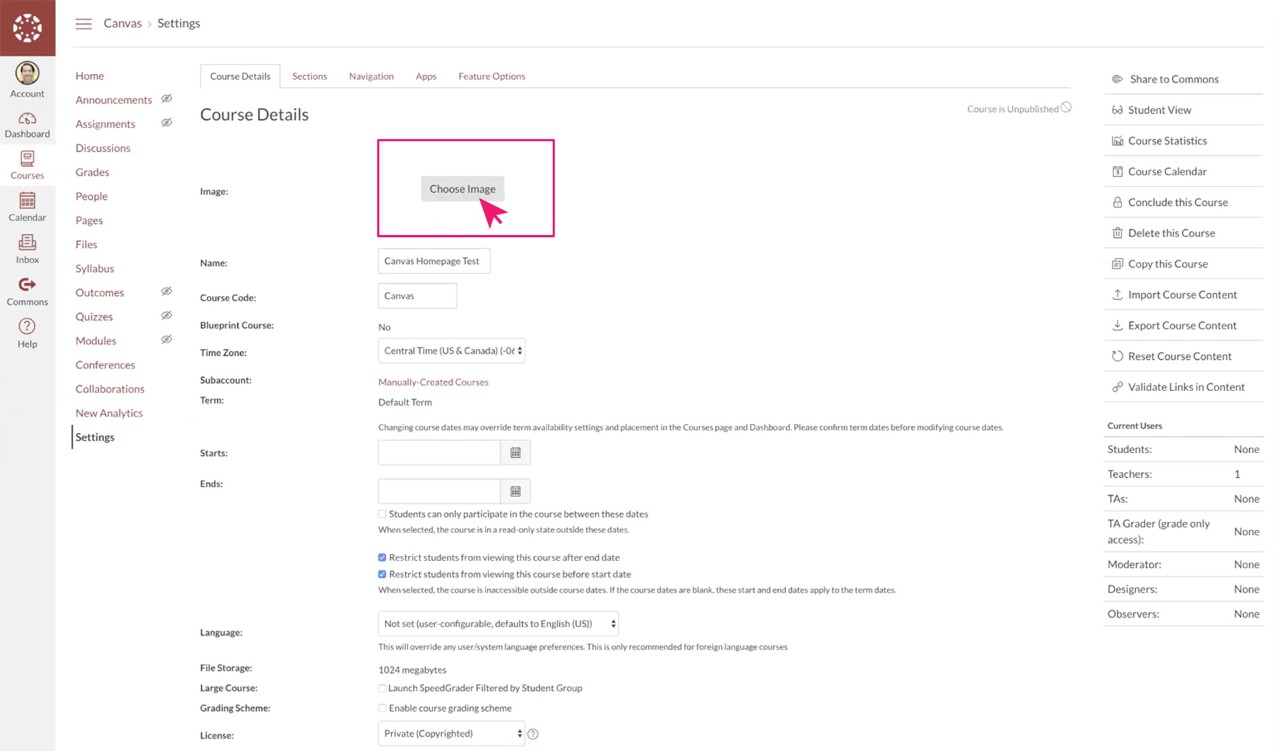Viewport: 1280px width, 751px height.
Task: Click the License help question mark icon
Action: pyautogui.click(x=533, y=734)
